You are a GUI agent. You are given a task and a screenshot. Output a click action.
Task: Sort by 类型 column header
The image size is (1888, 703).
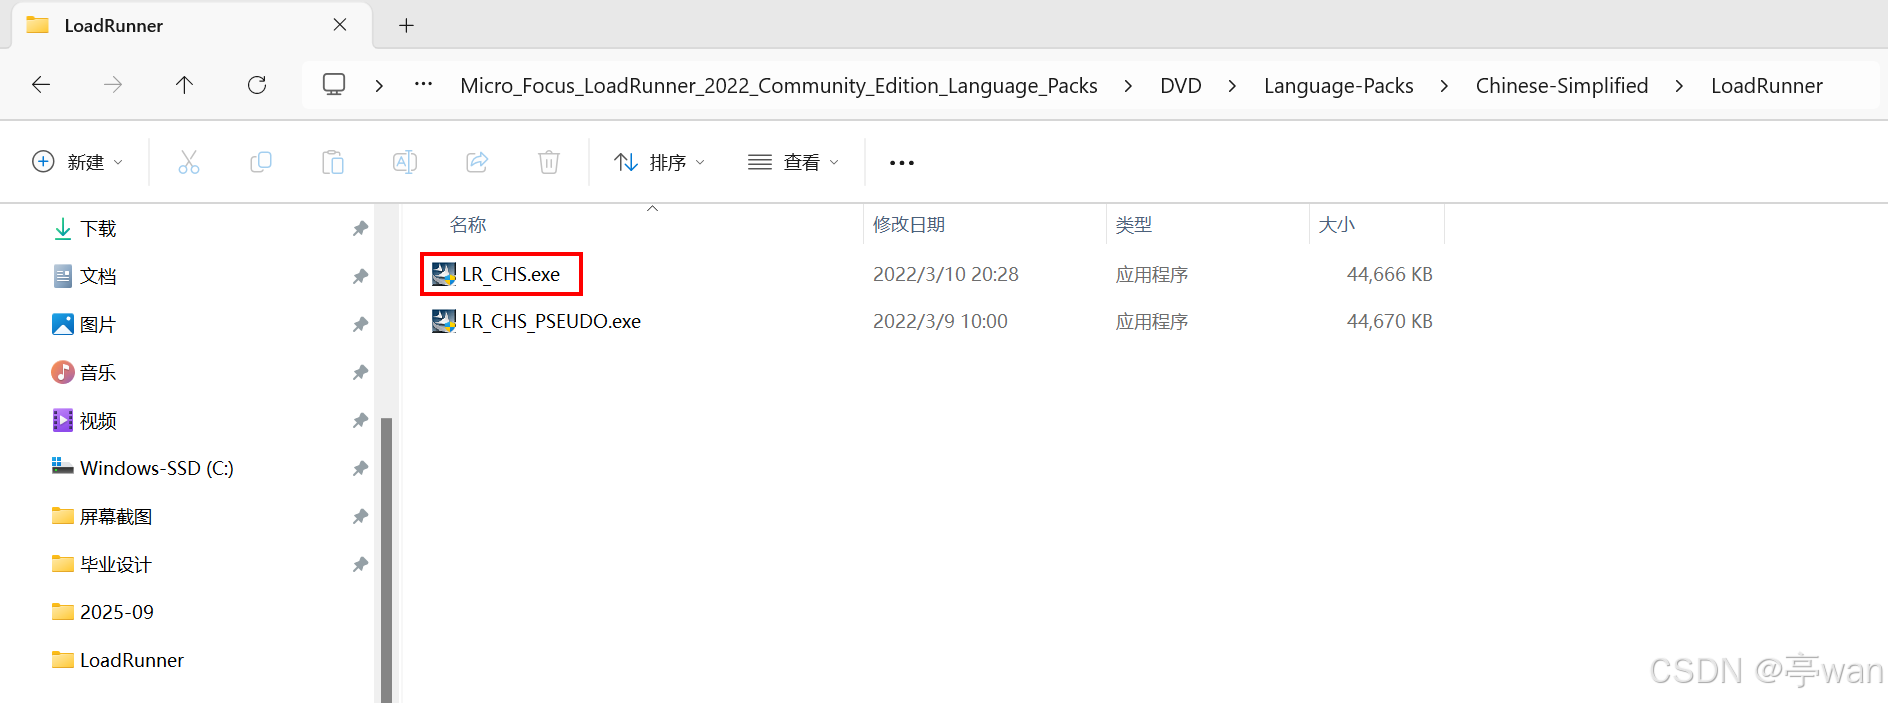[x=1134, y=225]
